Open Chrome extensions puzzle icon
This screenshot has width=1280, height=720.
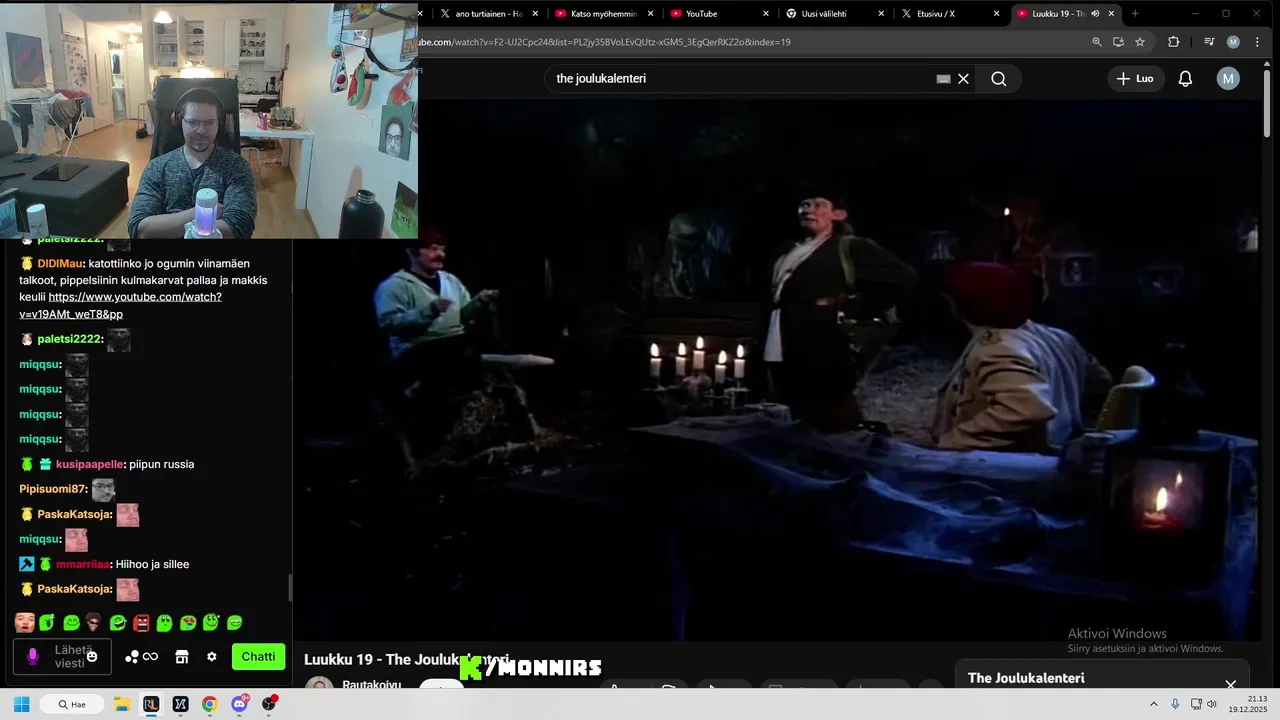click(x=1174, y=42)
